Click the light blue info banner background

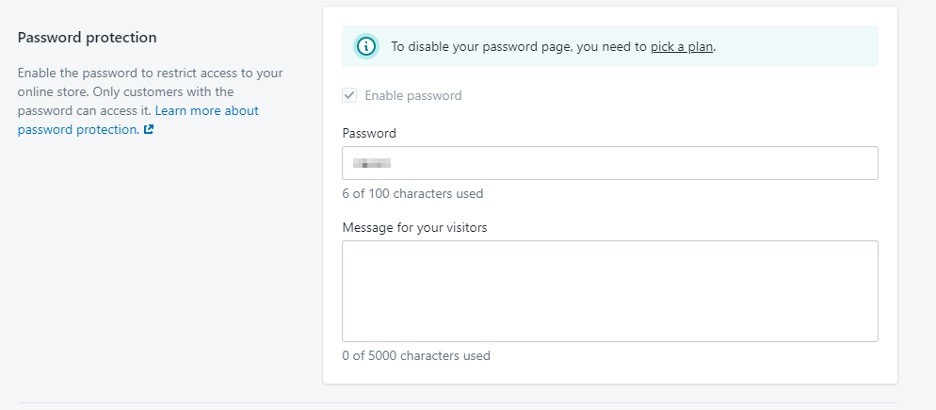794,46
